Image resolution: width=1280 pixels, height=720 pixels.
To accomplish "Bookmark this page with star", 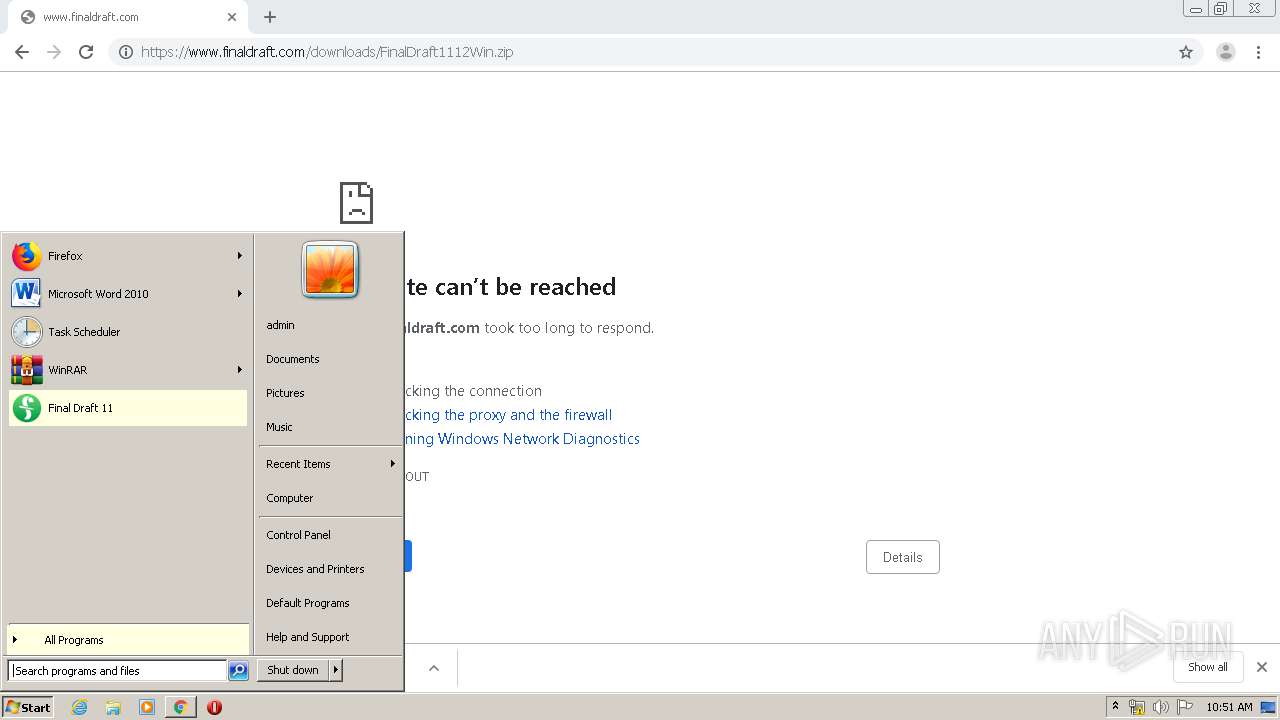I will [x=1186, y=52].
